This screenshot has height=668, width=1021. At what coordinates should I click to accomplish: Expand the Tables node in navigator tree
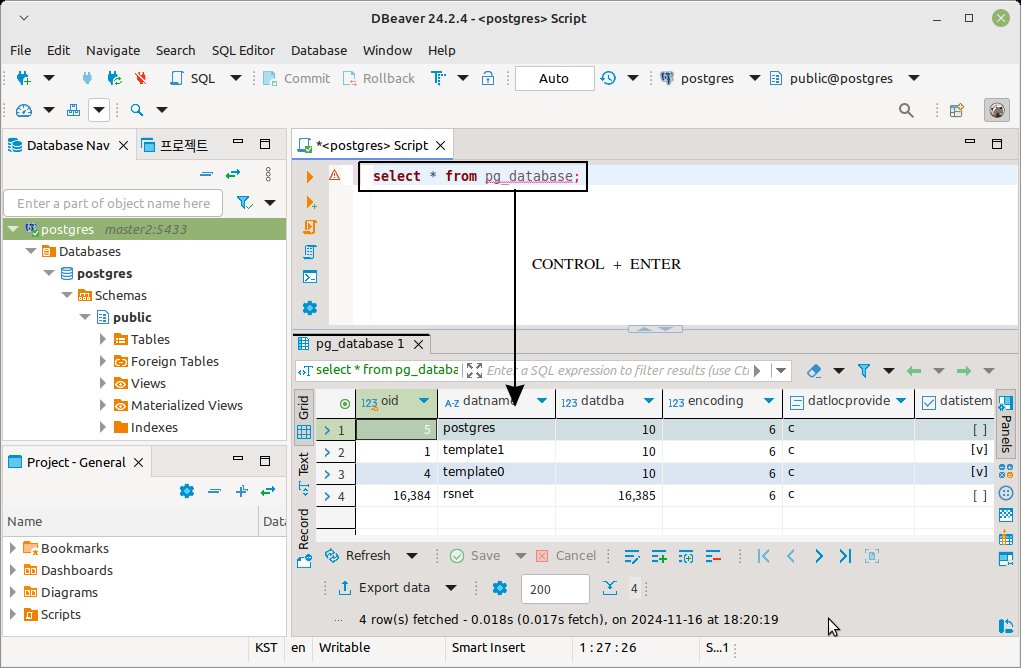coord(103,339)
